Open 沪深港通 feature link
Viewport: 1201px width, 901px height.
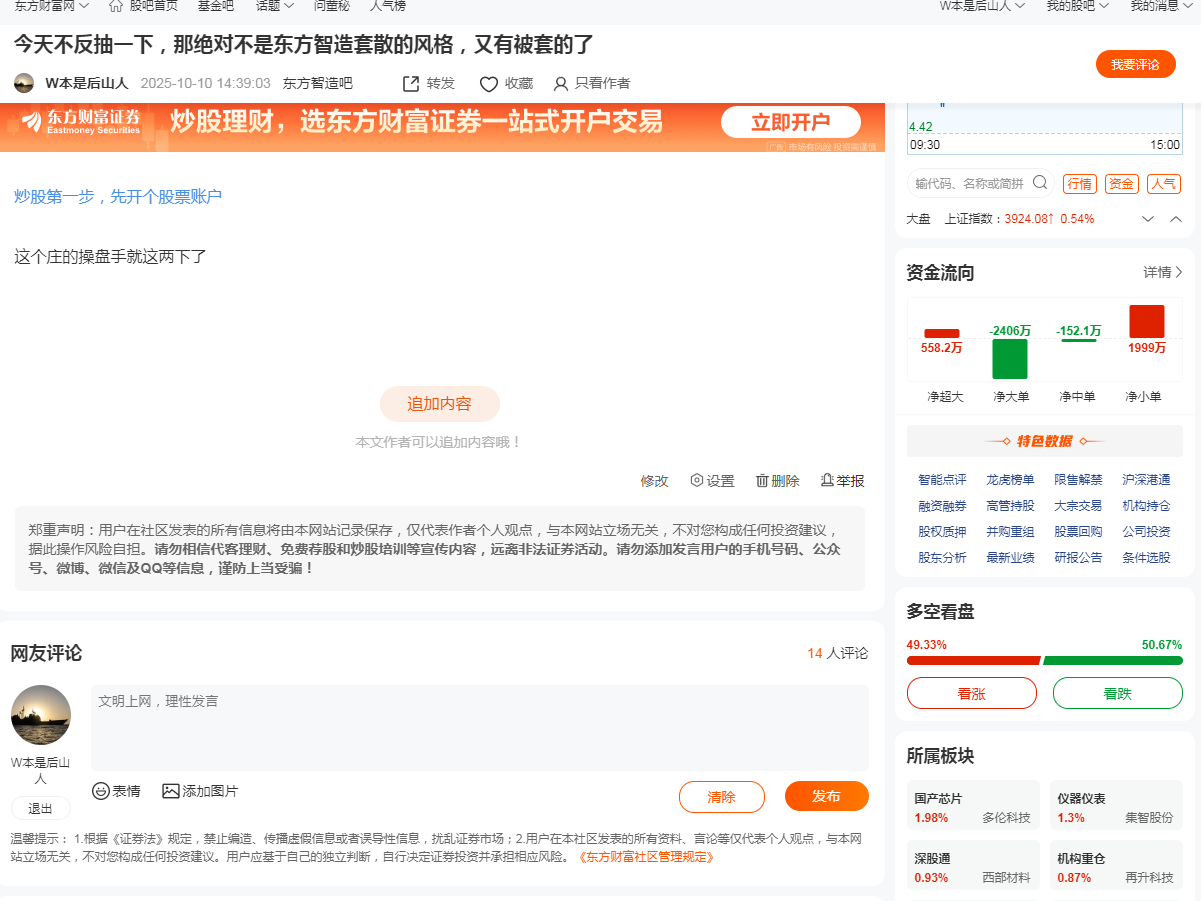(1146, 480)
